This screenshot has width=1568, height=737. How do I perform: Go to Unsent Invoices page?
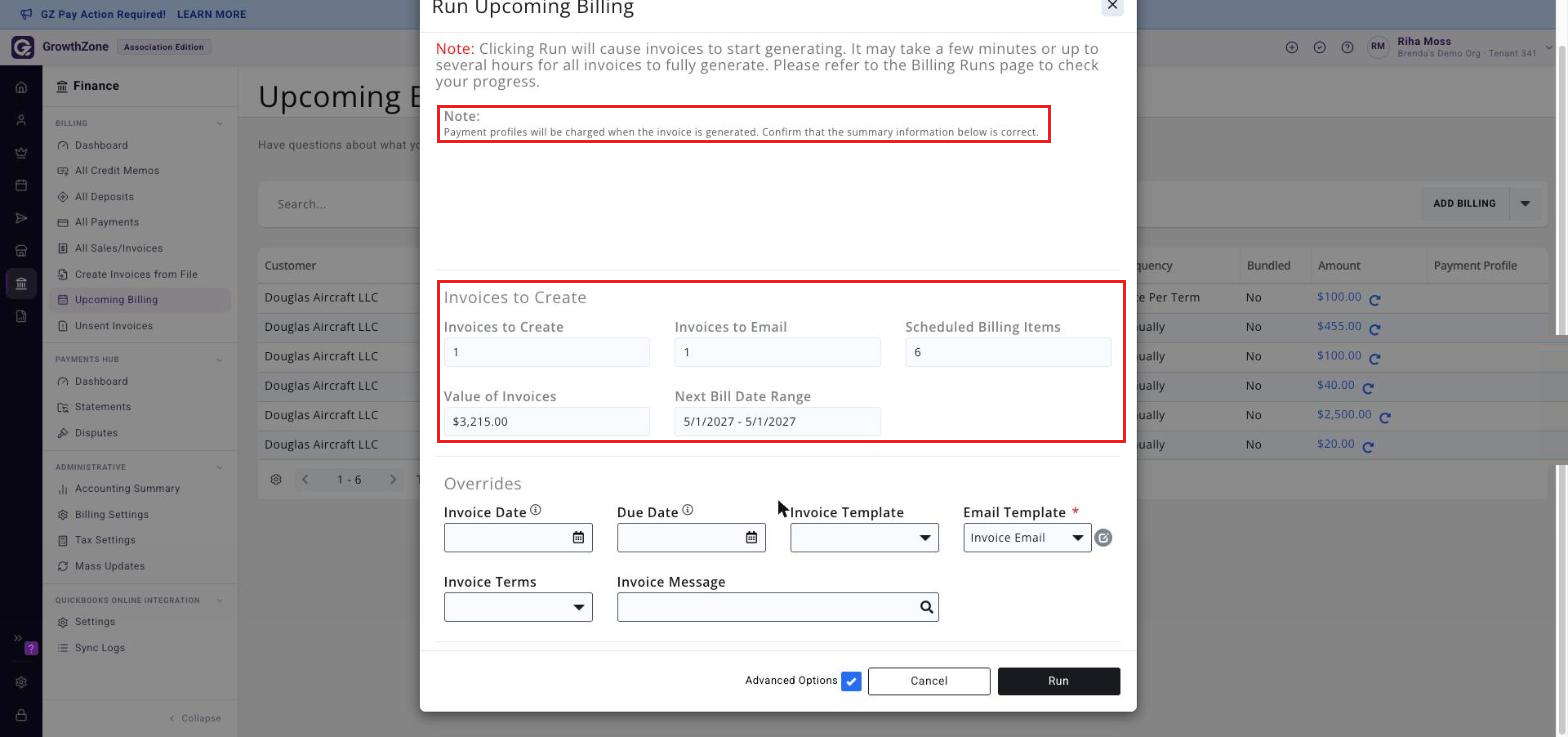114,326
